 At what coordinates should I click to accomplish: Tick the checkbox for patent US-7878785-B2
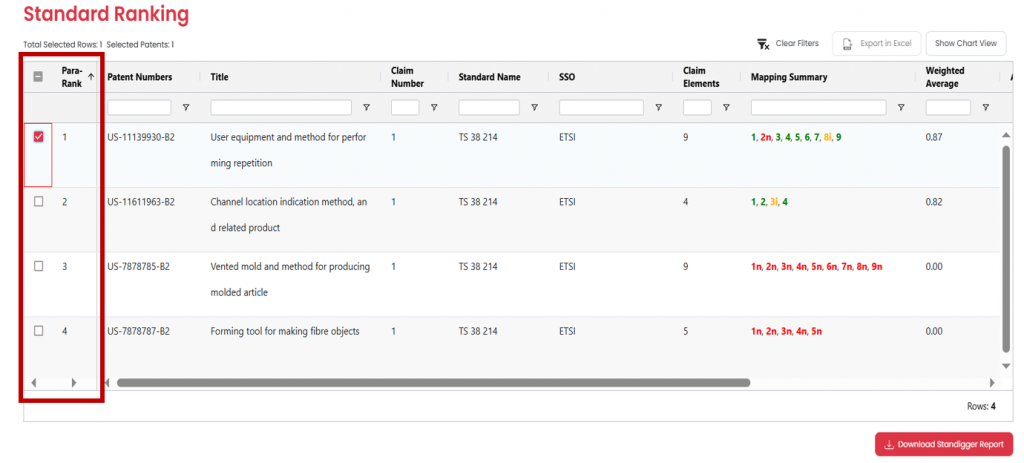[x=39, y=266]
